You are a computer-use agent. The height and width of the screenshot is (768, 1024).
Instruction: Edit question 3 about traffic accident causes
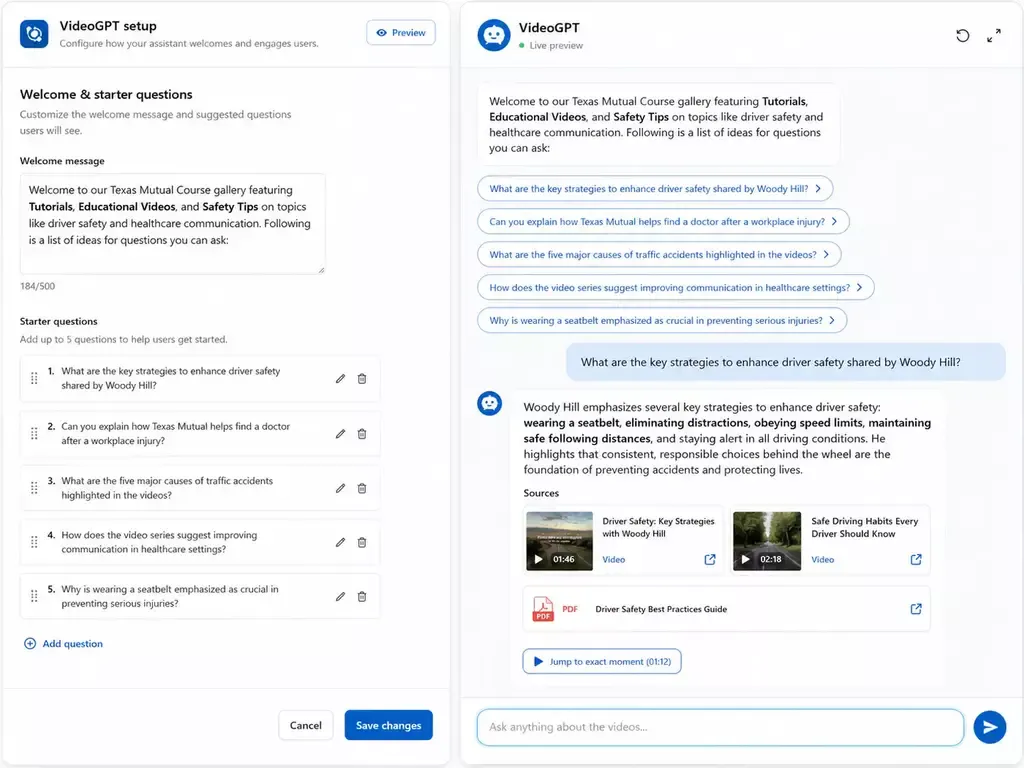(x=340, y=488)
